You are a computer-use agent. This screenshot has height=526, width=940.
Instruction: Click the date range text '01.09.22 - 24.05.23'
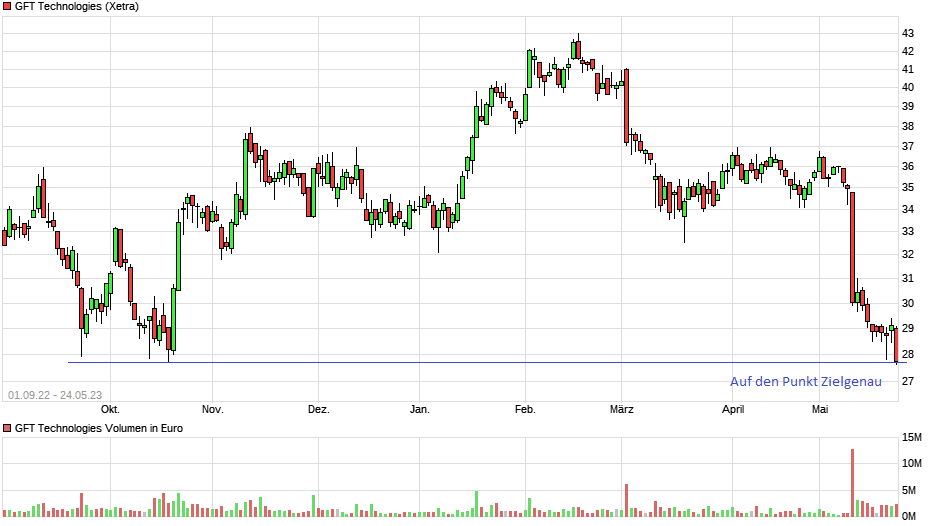pyautogui.click(x=55, y=395)
